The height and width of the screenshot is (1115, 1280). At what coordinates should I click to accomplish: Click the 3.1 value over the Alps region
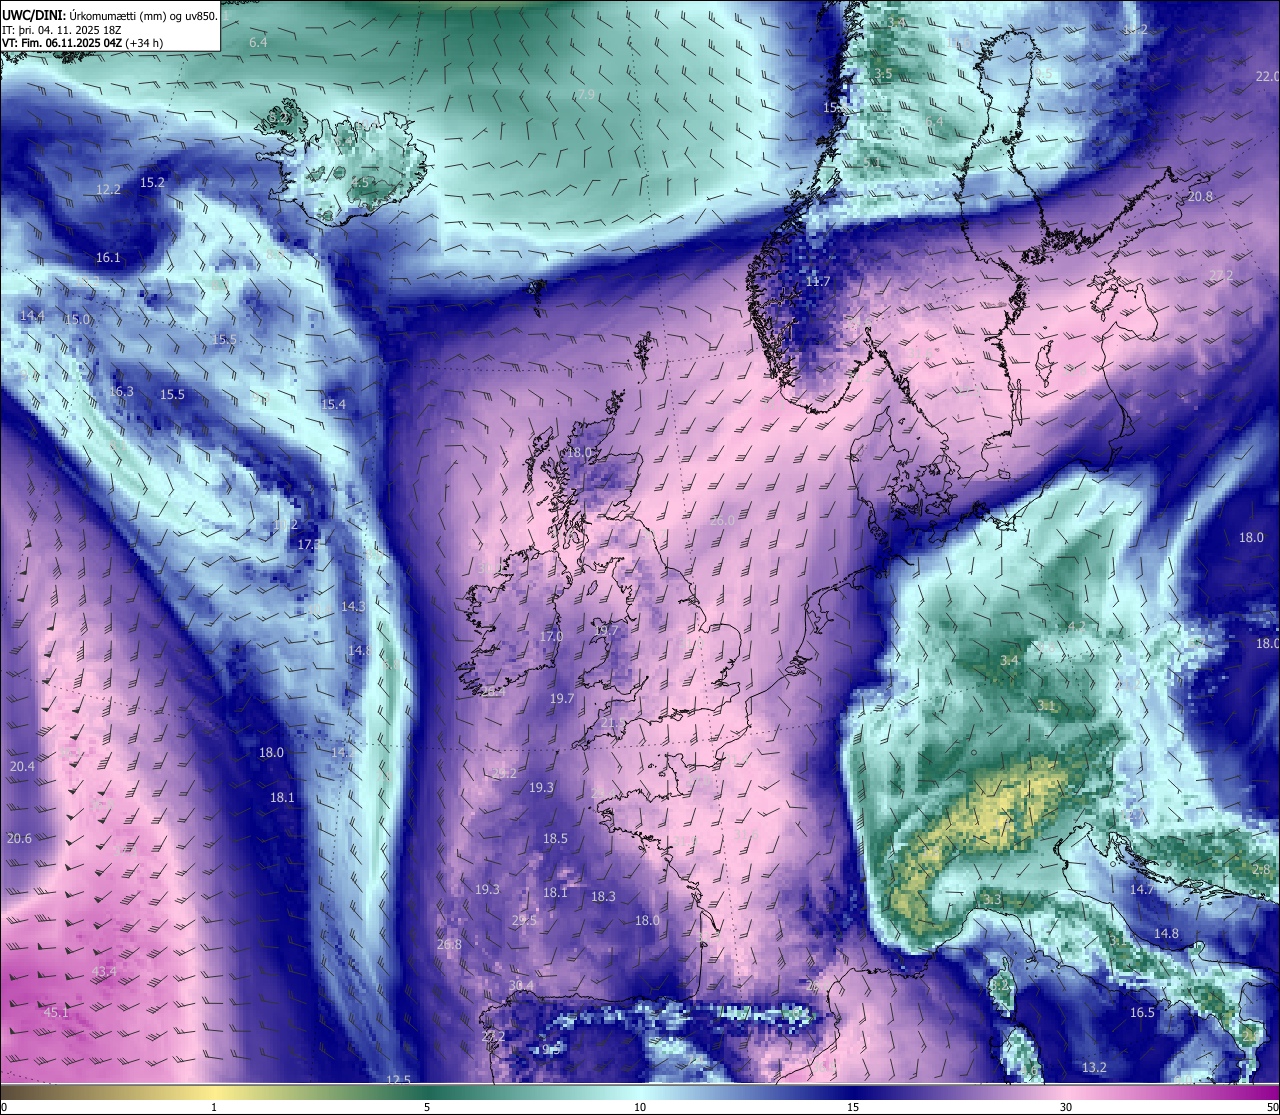(x=1046, y=705)
